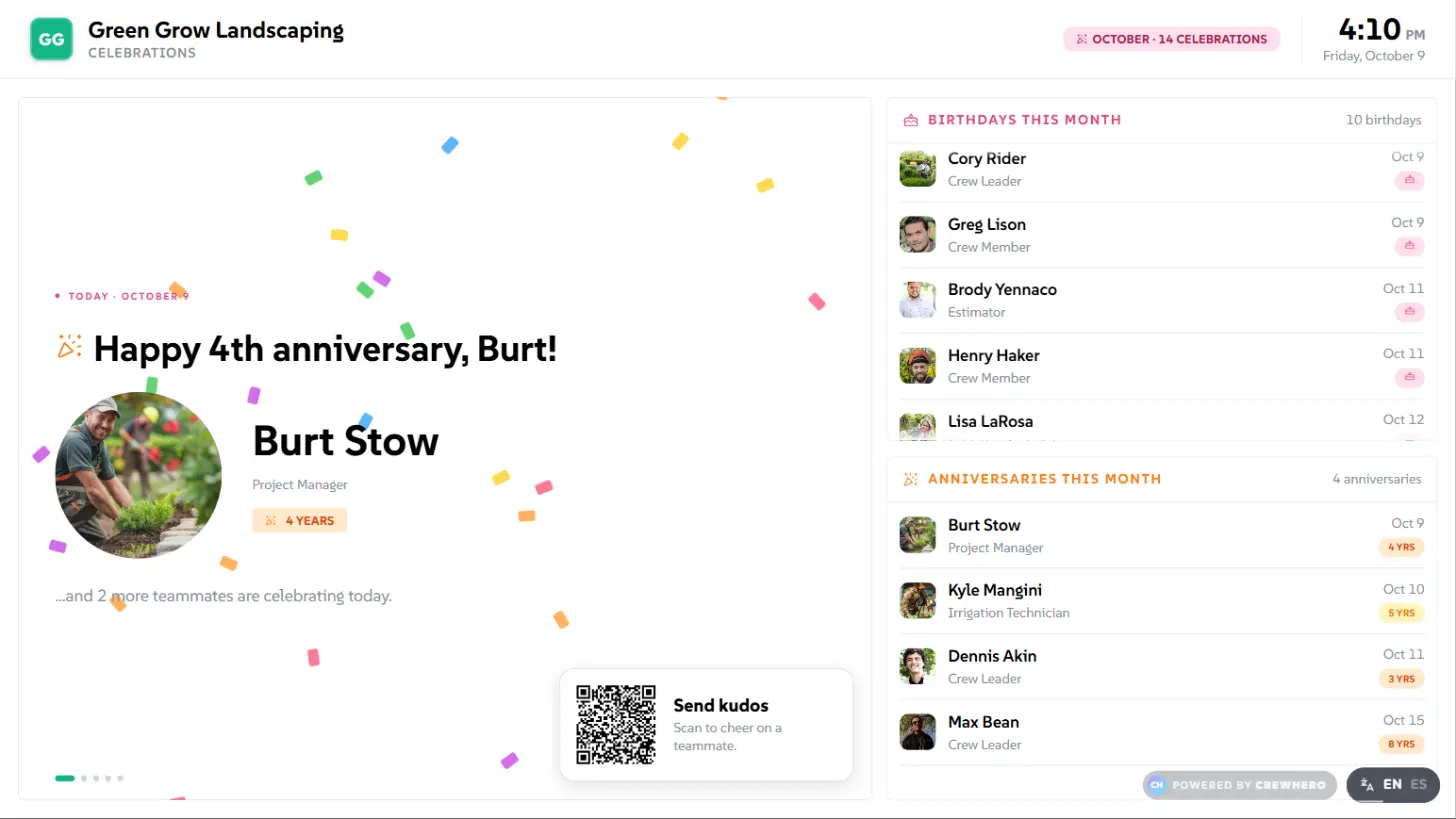Click Cory Rider's birthday cake badge
Screen dimensions: 1456x819
click(x=1409, y=180)
